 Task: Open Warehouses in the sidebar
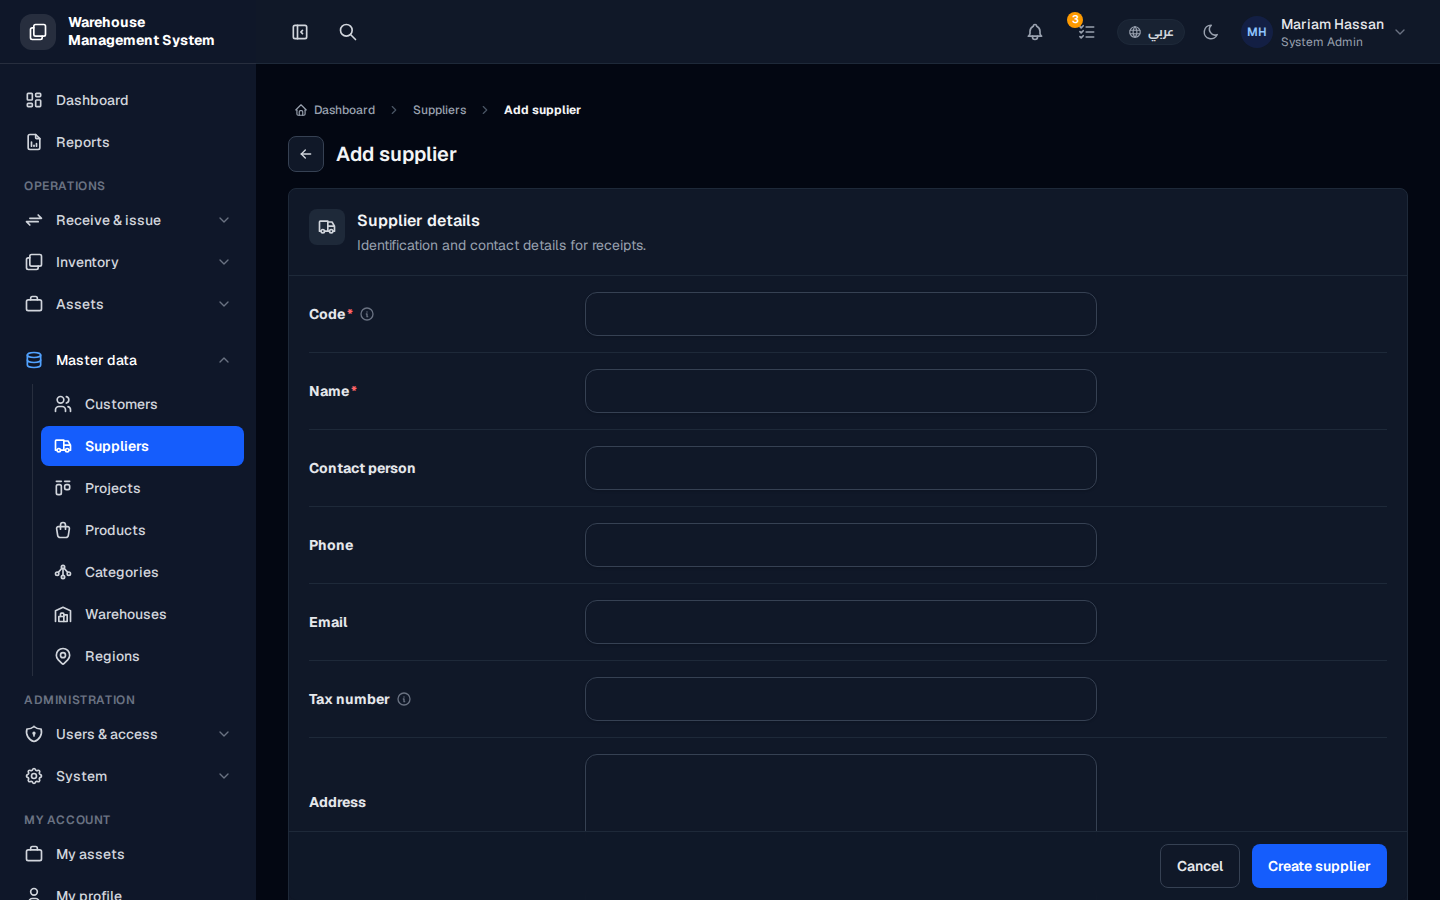(142, 614)
